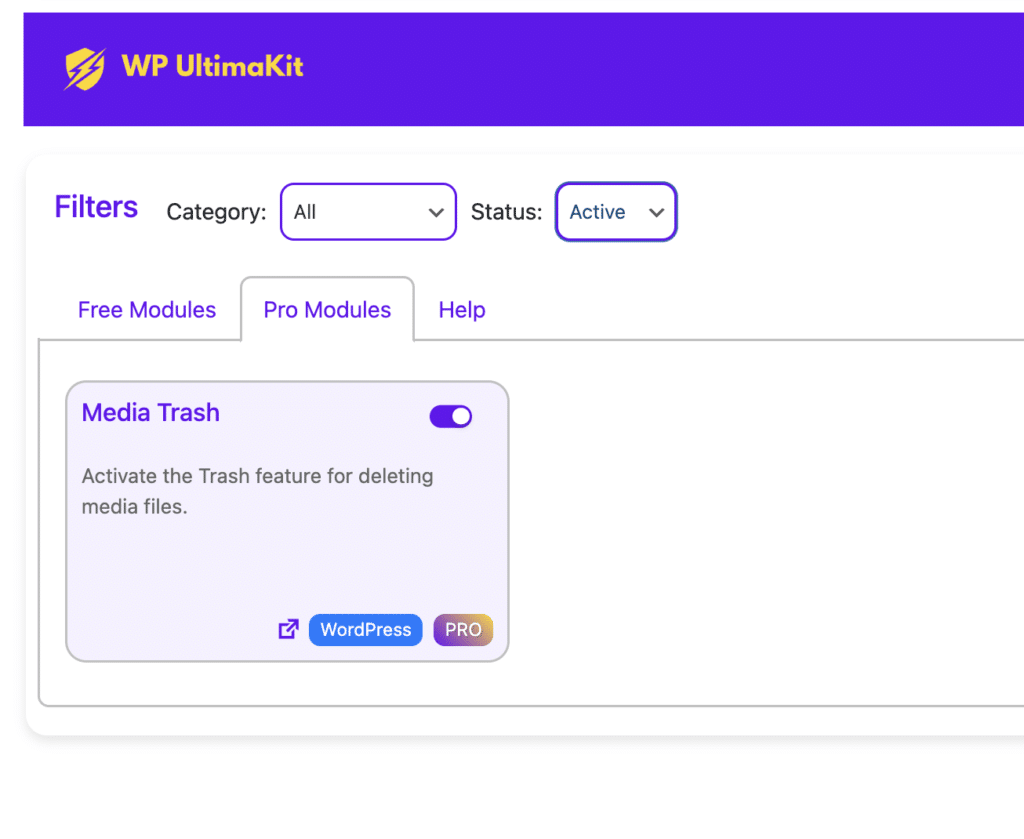Switch the Media Trash activation switch

[450, 415]
